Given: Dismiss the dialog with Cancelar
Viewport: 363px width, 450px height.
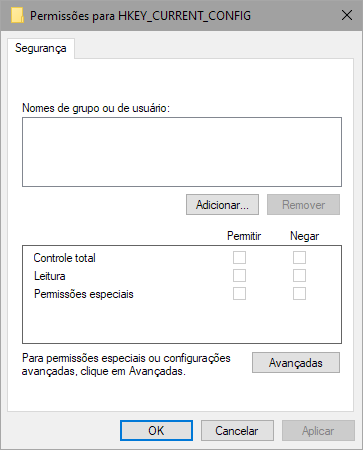Looking at the screenshot, I should pos(237,431).
